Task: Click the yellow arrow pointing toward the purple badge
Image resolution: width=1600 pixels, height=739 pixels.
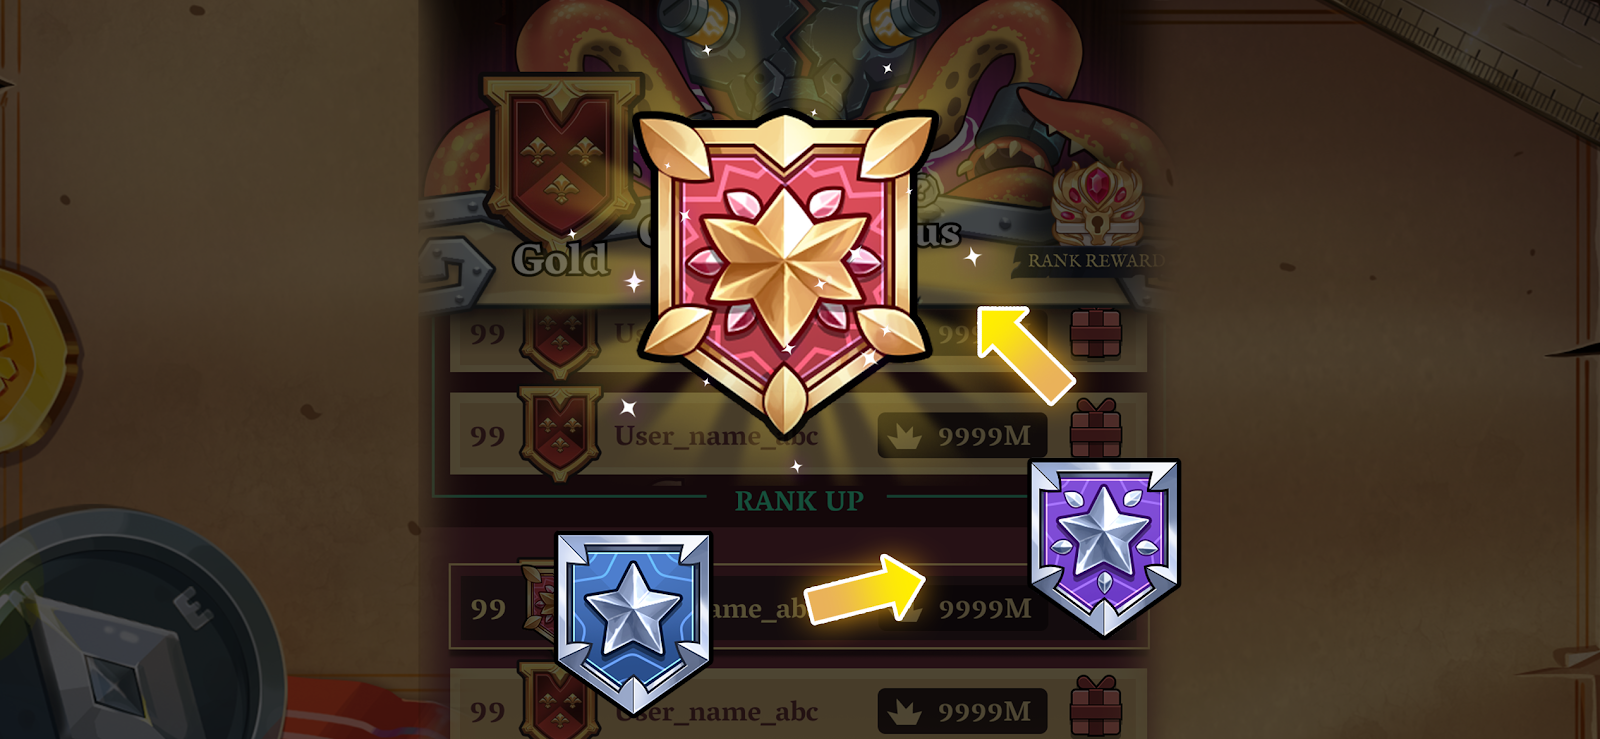Action: [866, 590]
